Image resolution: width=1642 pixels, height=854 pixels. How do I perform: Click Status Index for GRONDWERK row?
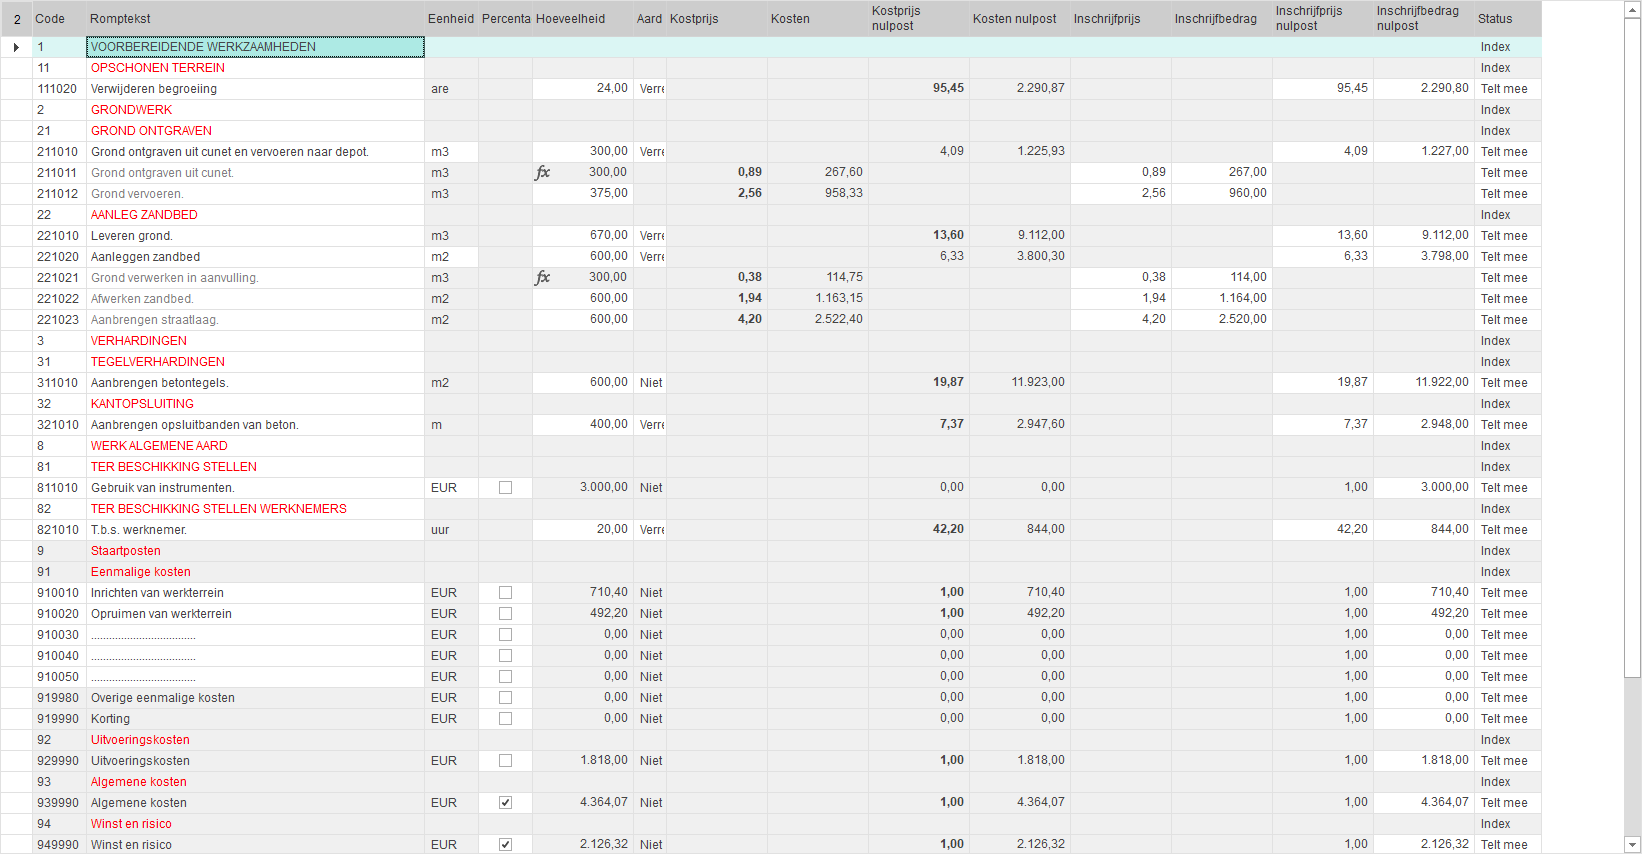1508,110
